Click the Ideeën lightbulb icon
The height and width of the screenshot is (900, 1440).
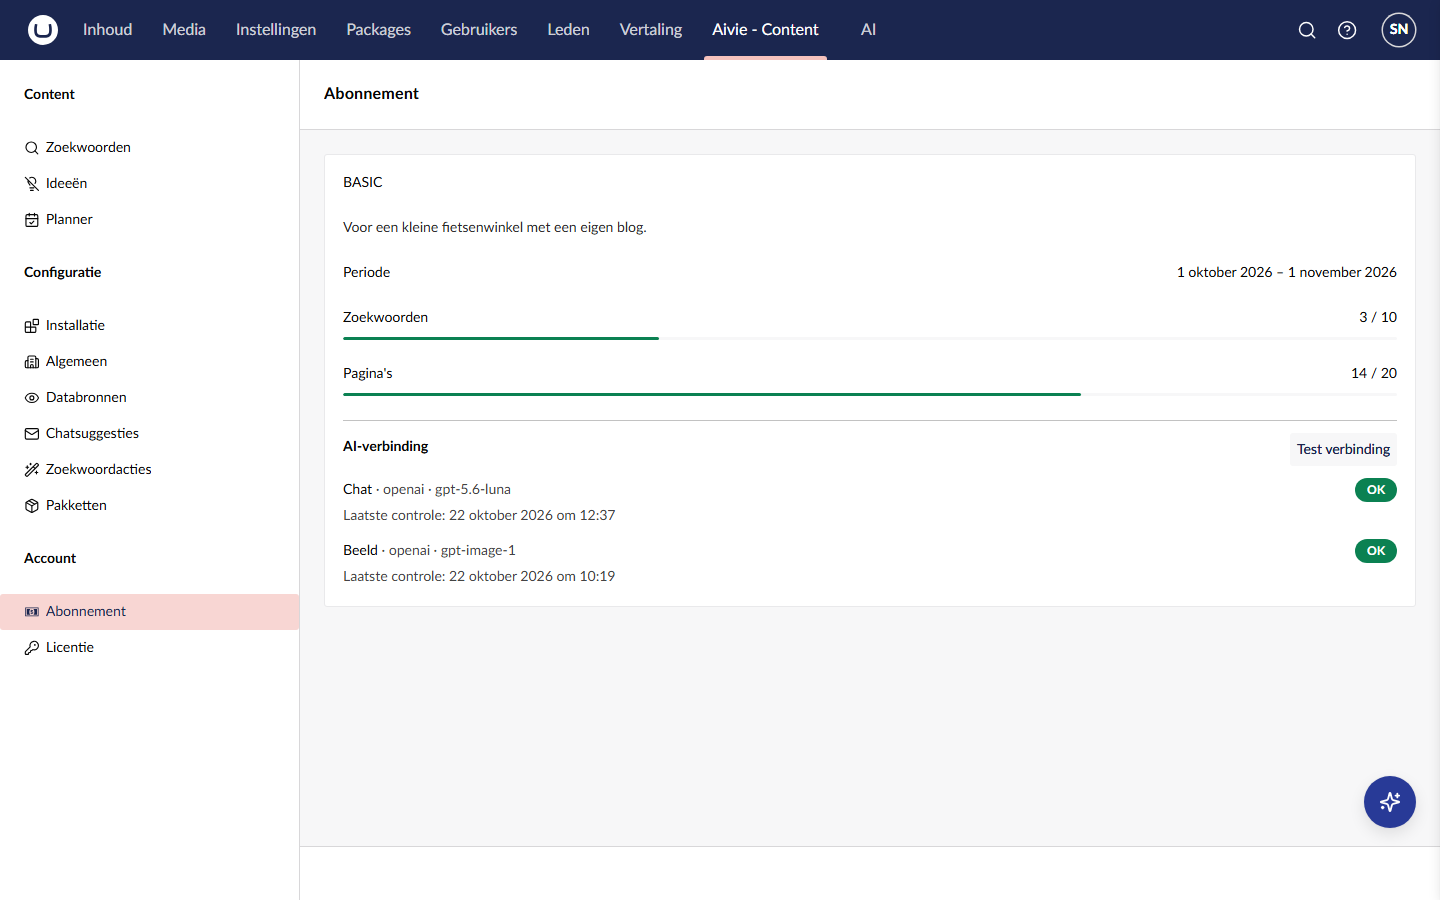pos(32,184)
